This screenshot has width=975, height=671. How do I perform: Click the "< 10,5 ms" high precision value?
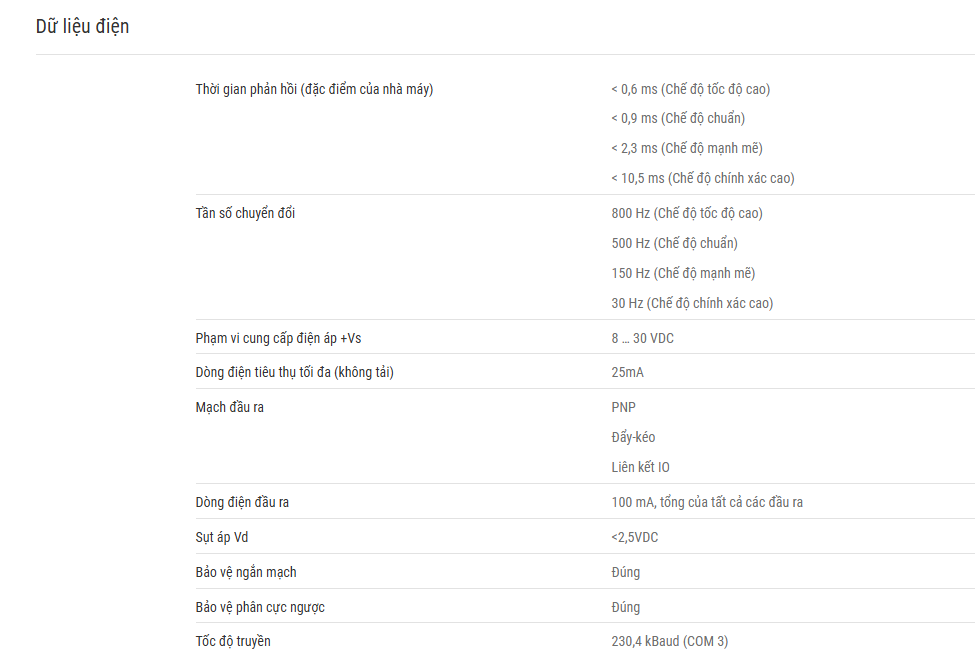pos(703,178)
